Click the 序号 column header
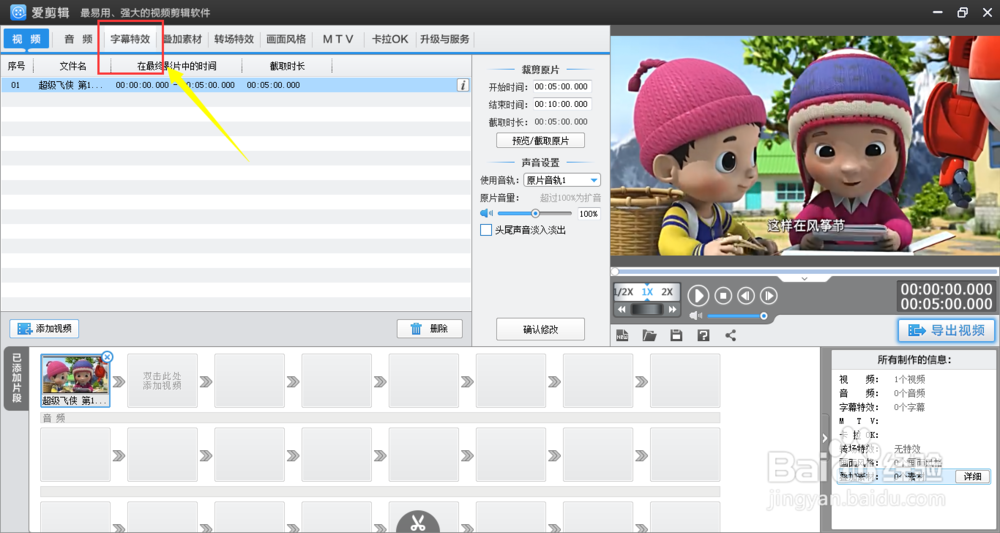The width and height of the screenshot is (1000, 533). tap(17, 66)
